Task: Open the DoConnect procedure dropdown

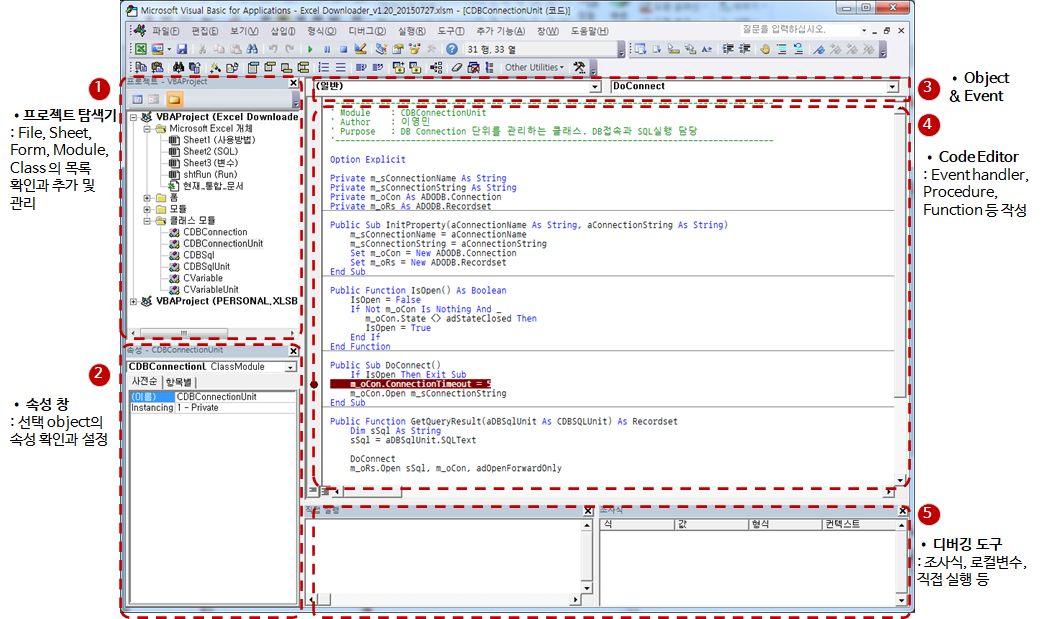Action: pyautogui.click(x=892, y=86)
